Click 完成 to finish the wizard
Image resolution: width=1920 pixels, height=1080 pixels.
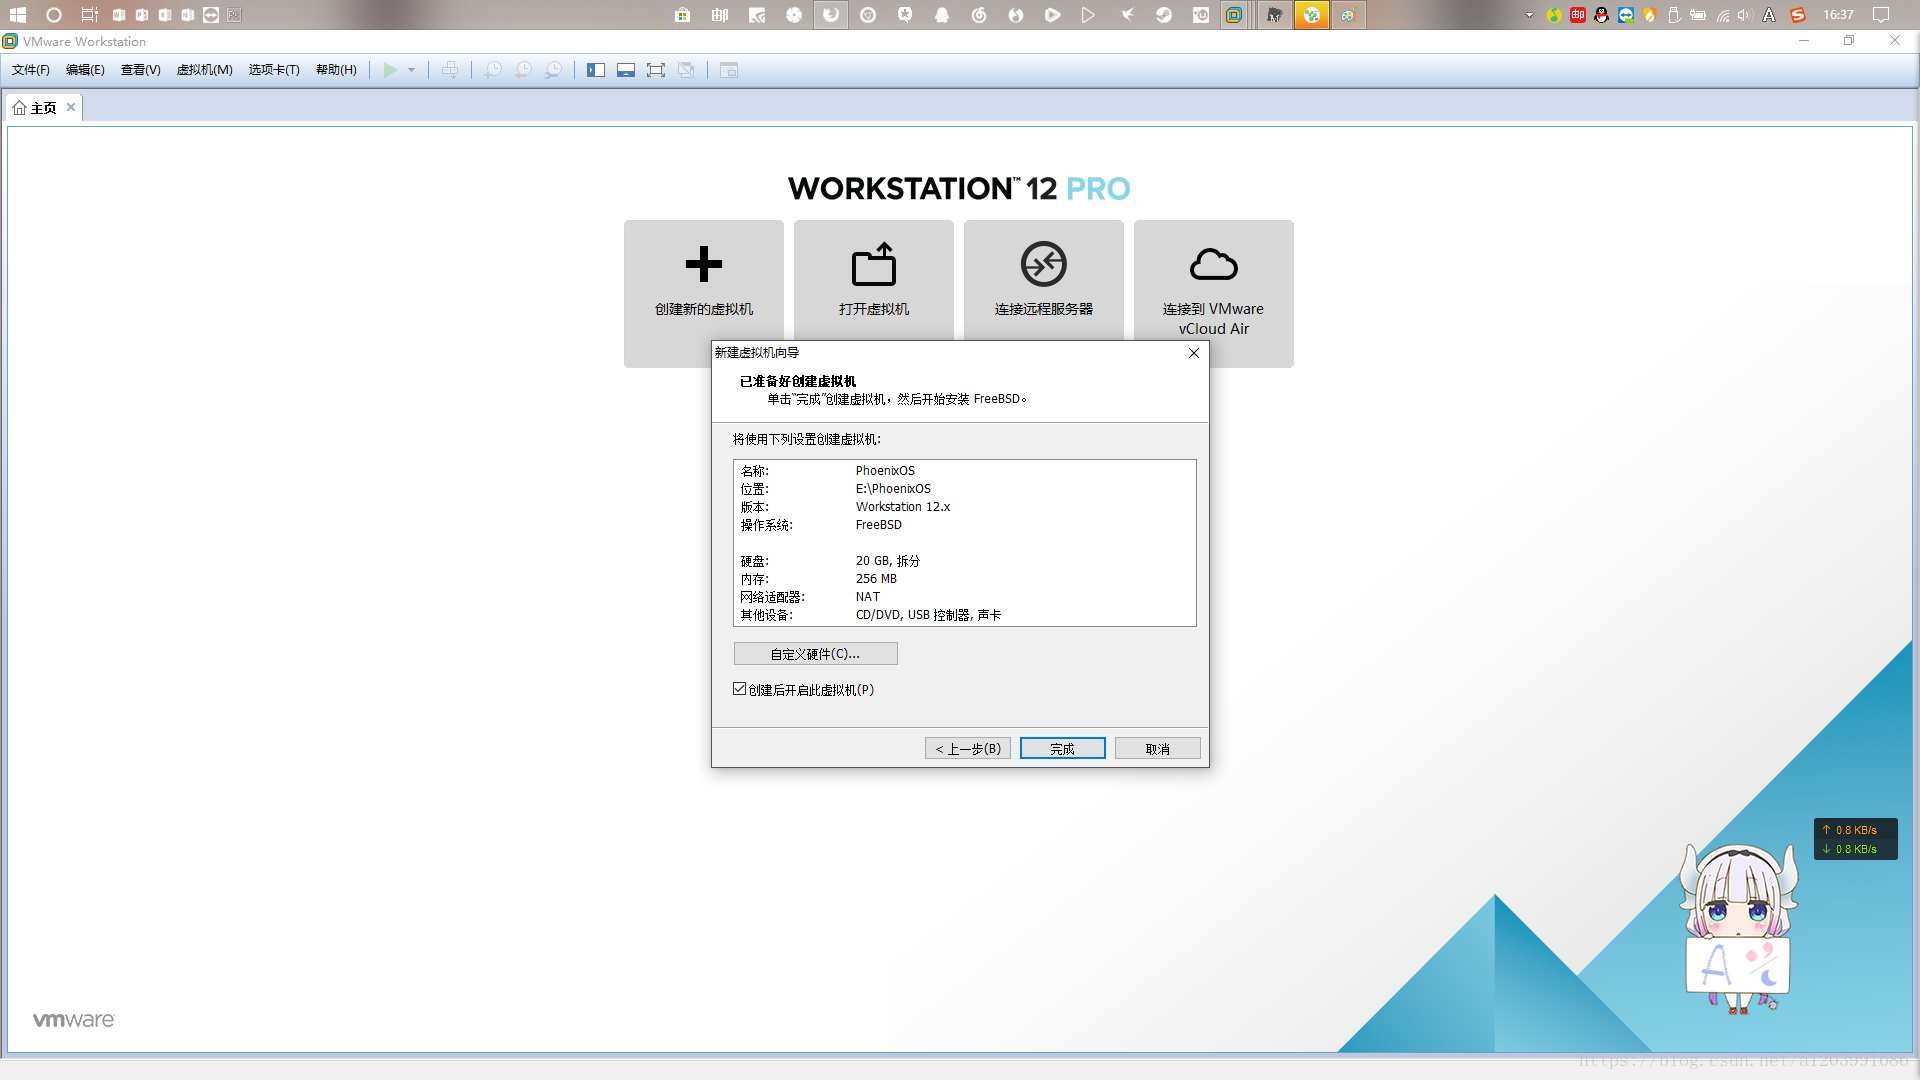(1062, 749)
